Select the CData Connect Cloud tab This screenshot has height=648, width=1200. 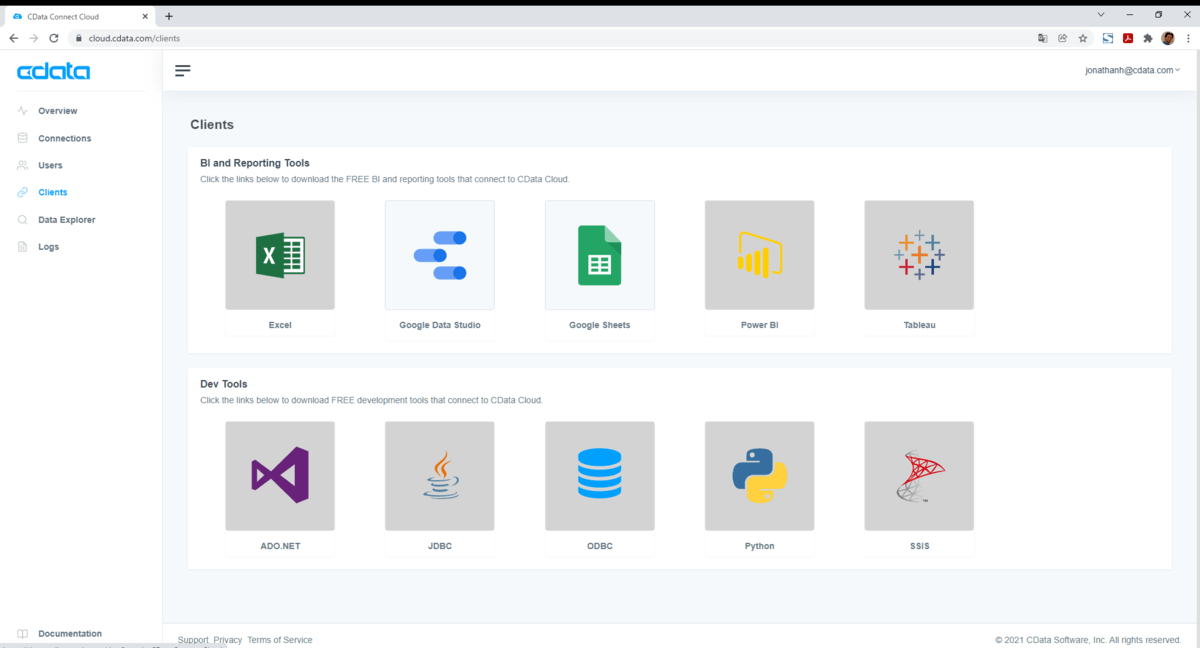[x=80, y=16]
